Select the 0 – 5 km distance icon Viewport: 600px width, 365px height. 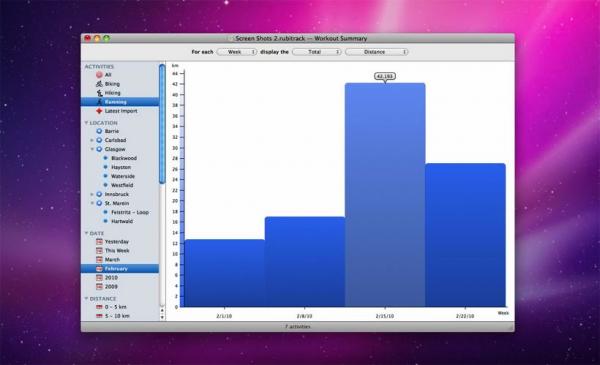click(99, 307)
